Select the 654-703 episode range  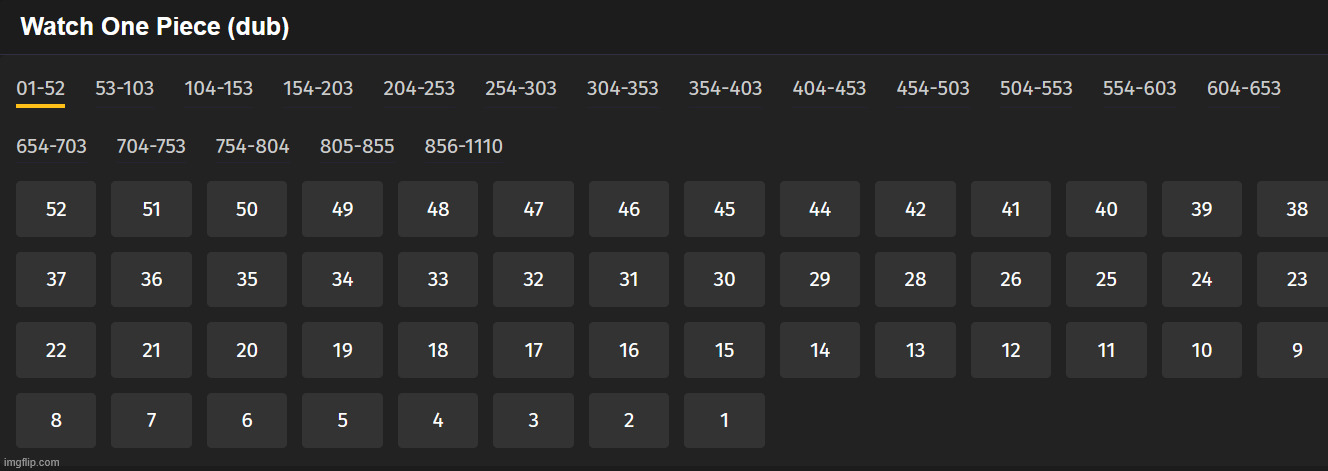(51, 147)
